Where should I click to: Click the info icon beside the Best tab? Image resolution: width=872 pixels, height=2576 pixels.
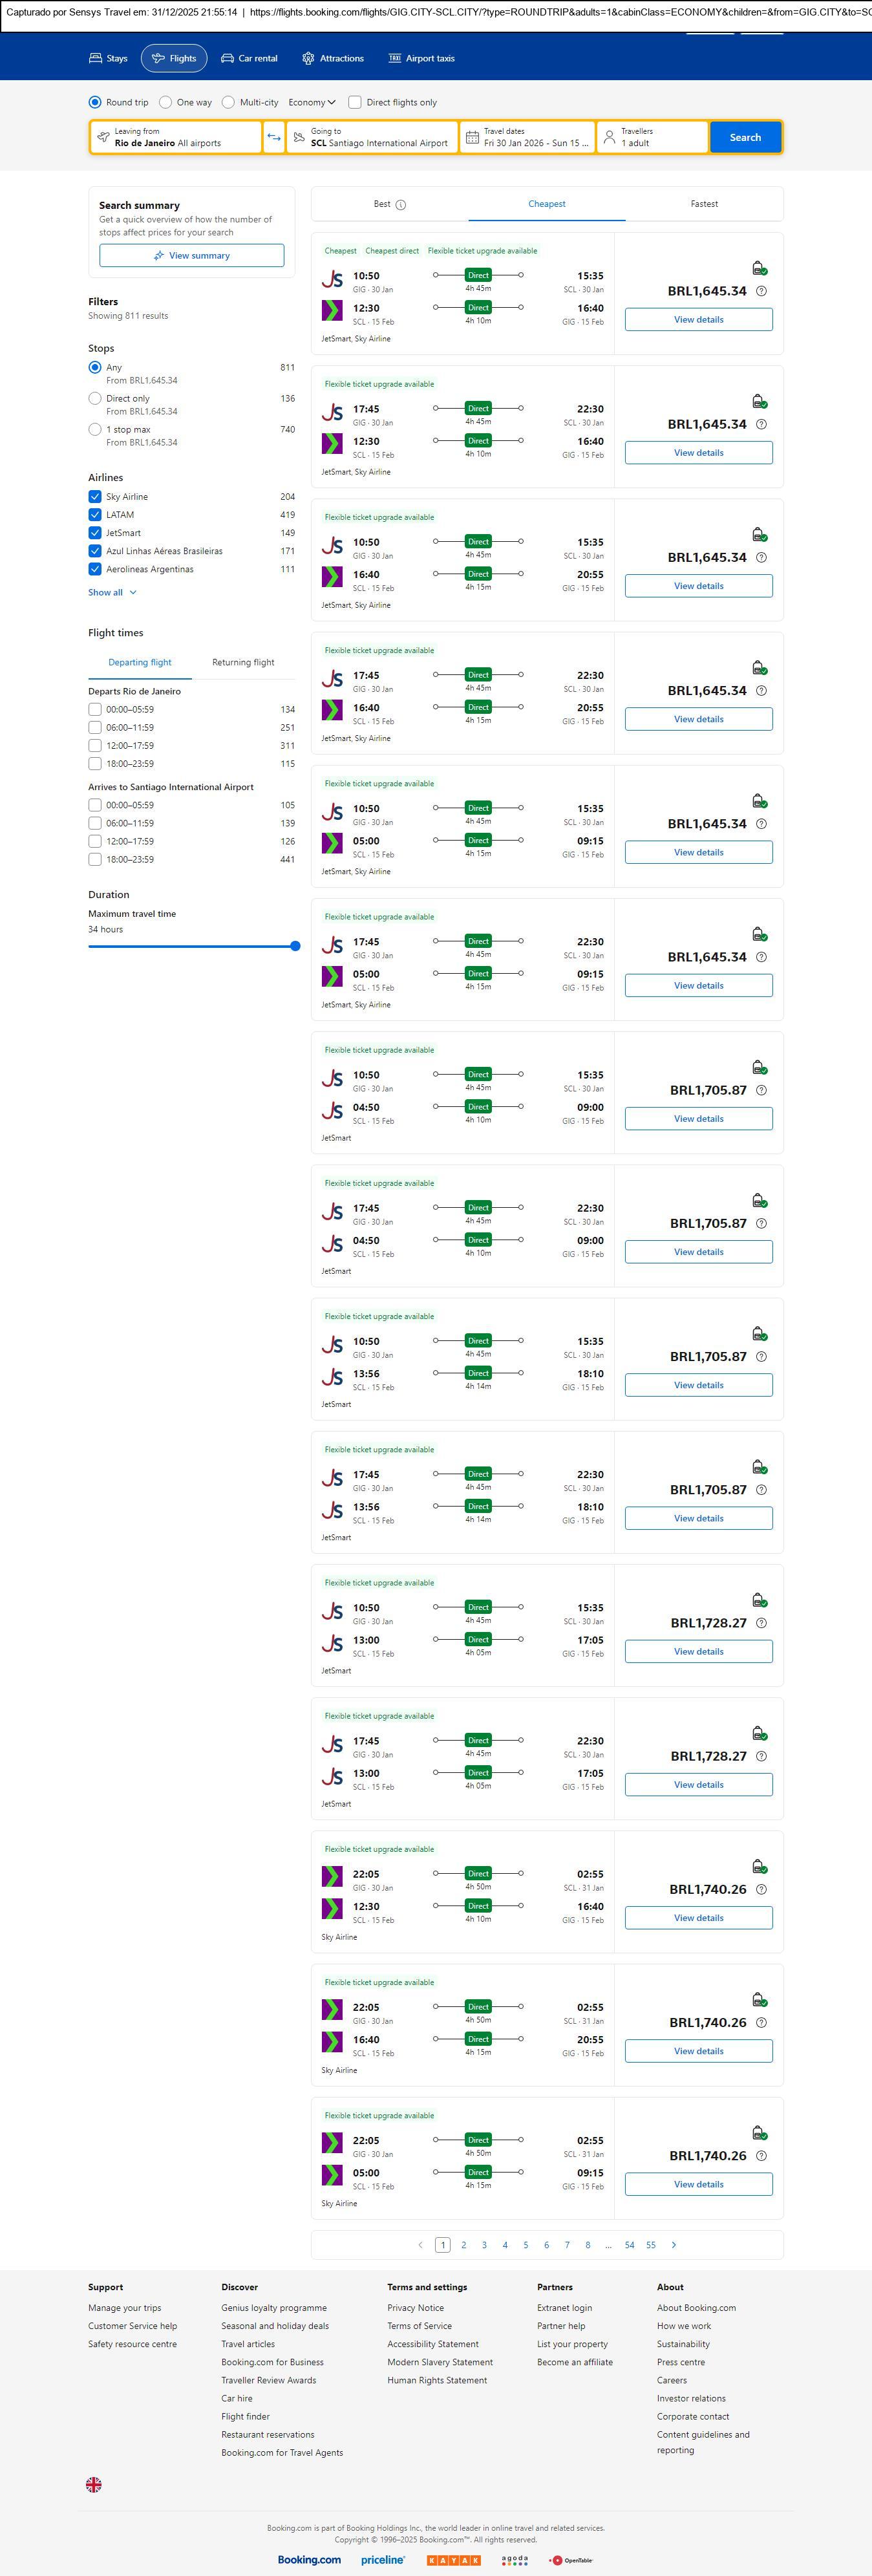(x=401, y=205)
